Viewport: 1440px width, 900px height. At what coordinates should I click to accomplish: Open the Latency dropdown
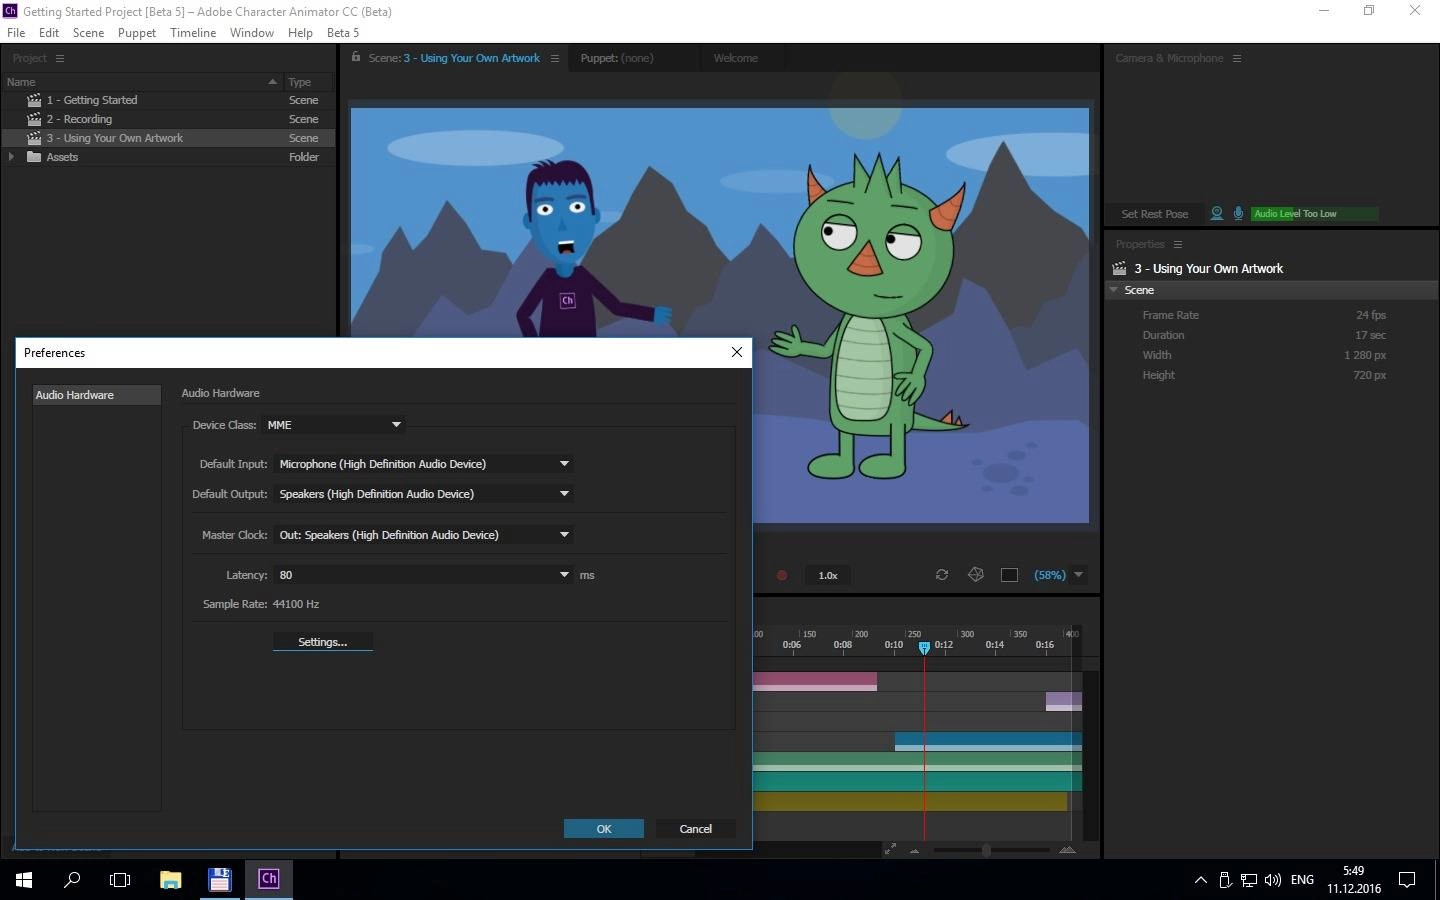[x=424, y=575]
